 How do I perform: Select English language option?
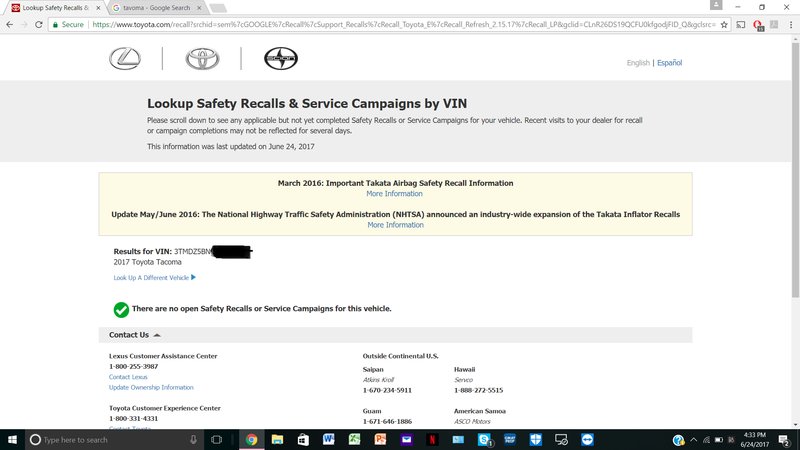click(x=638, y=63)
